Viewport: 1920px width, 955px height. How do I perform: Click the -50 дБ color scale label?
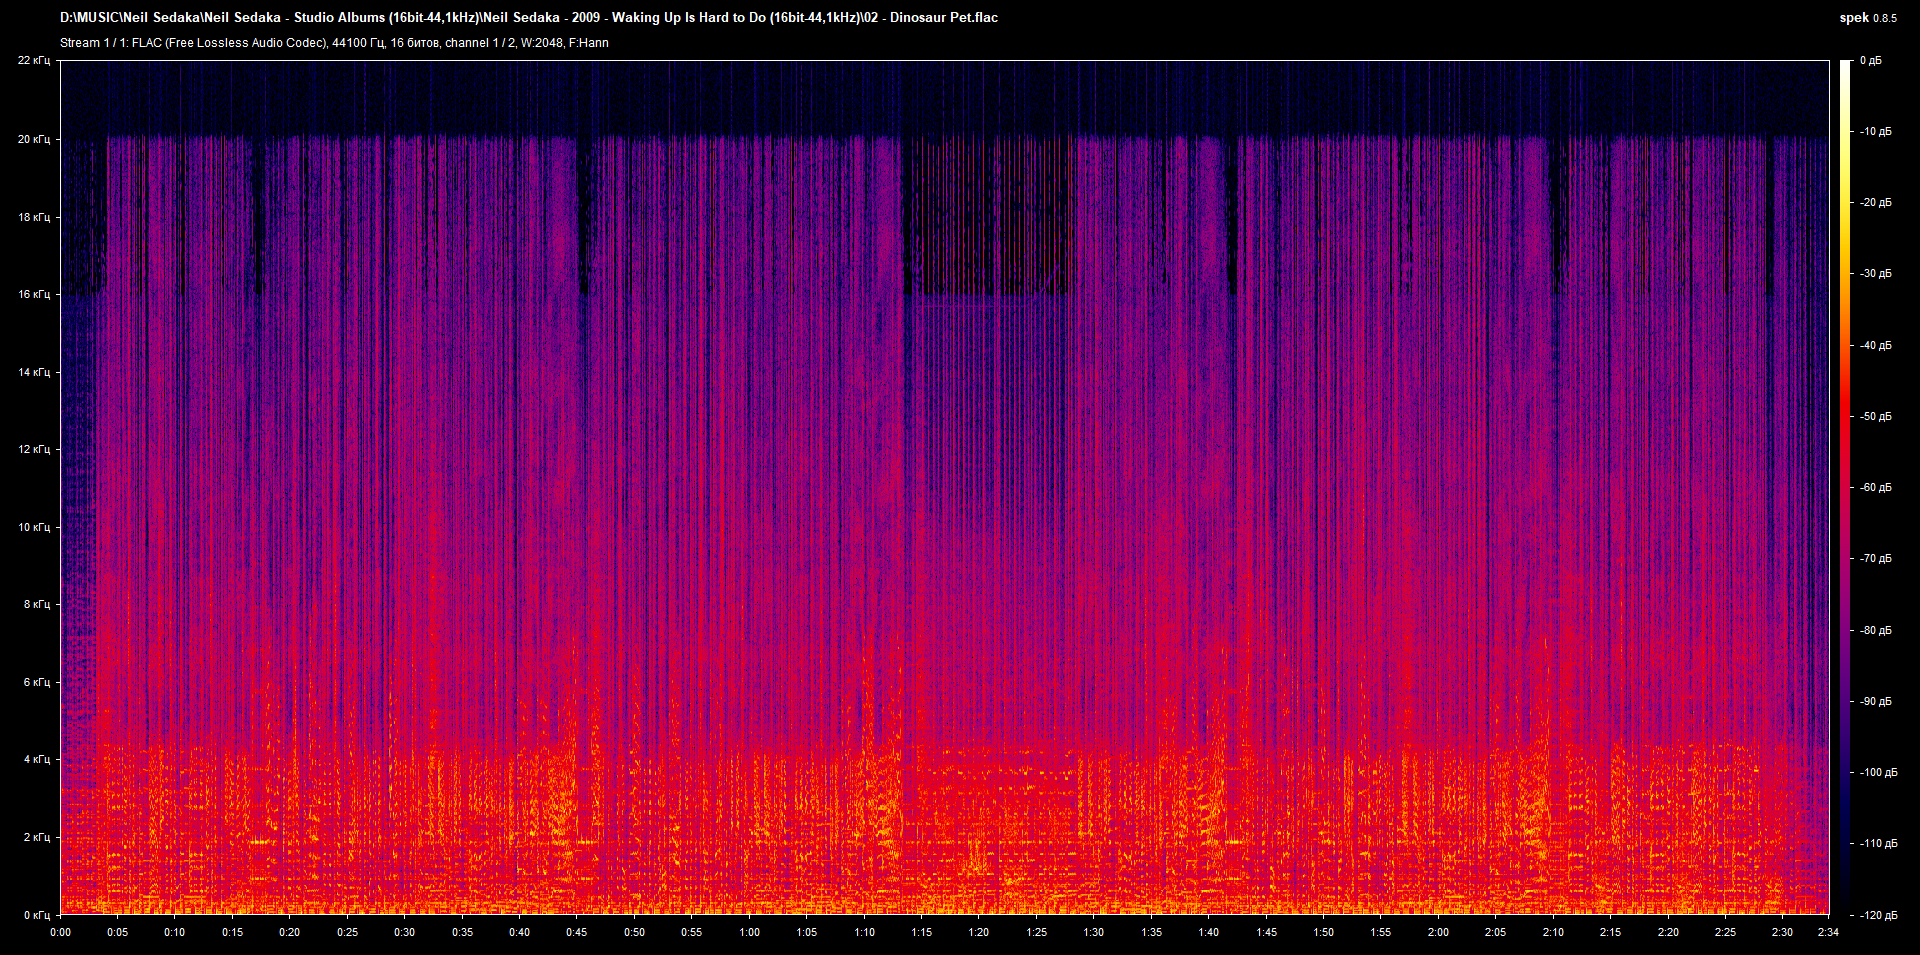(x=1874, y=416)
